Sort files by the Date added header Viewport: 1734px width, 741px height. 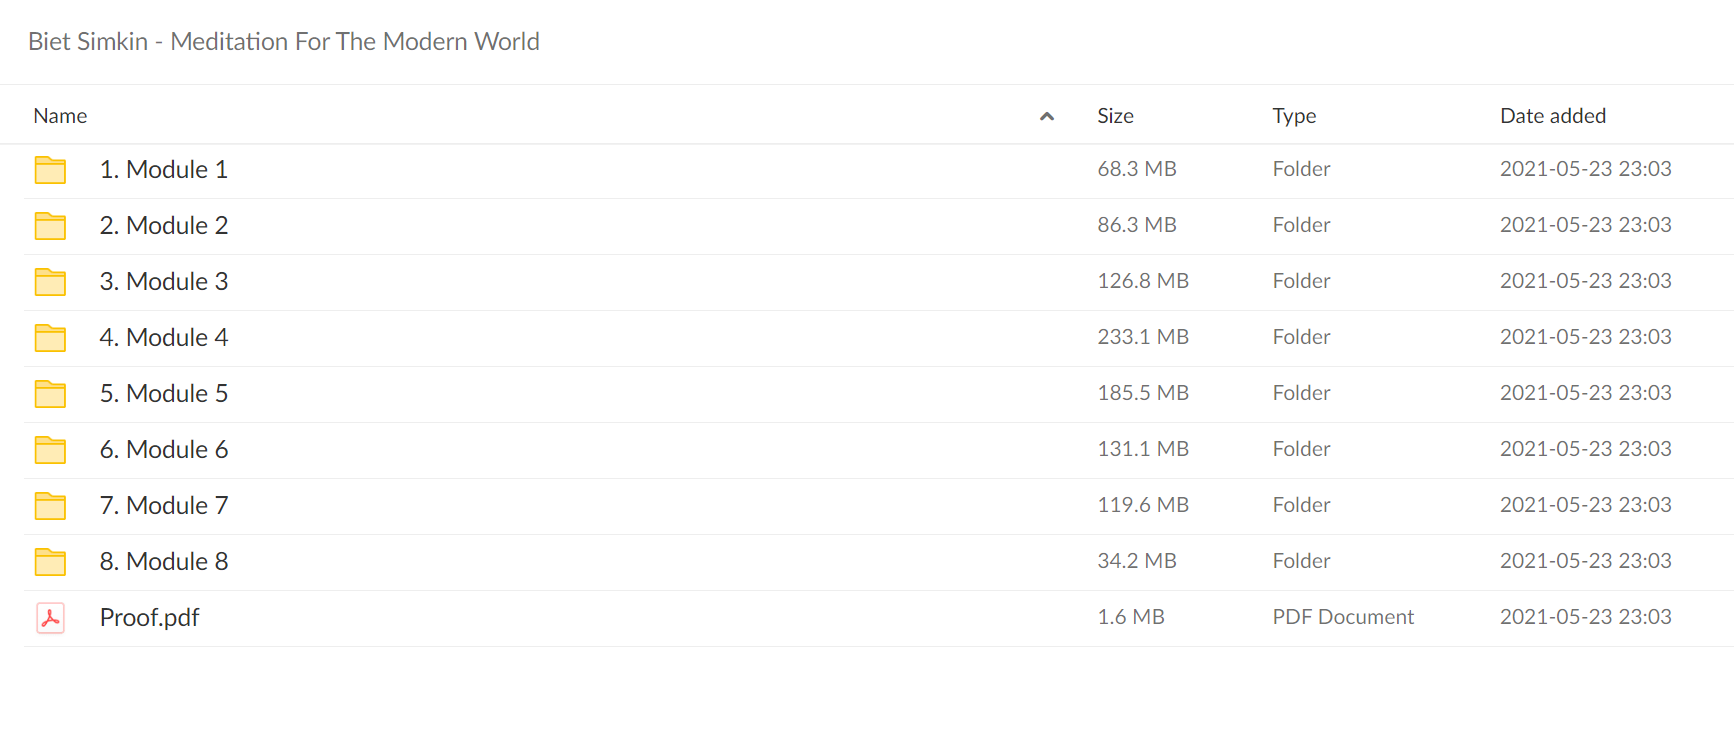click(1553, 116)
